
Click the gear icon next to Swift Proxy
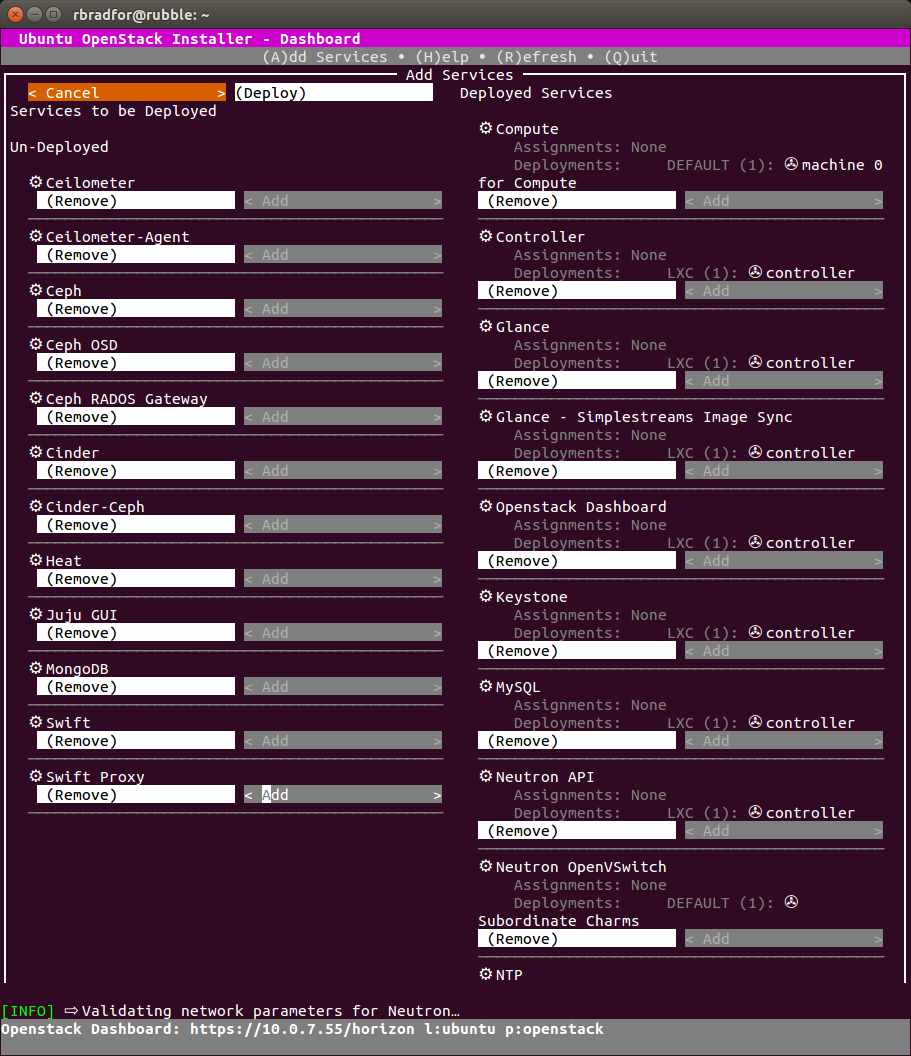click(x=36, y=776)
